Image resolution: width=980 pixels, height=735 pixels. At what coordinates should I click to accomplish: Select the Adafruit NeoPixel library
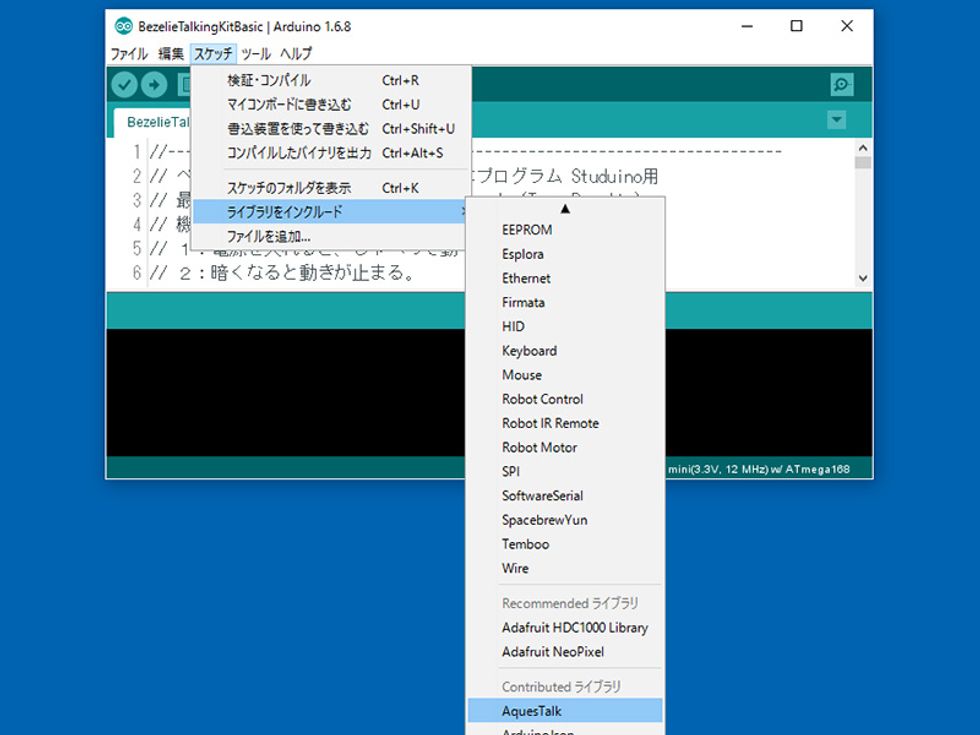click(x=552, y=652)
